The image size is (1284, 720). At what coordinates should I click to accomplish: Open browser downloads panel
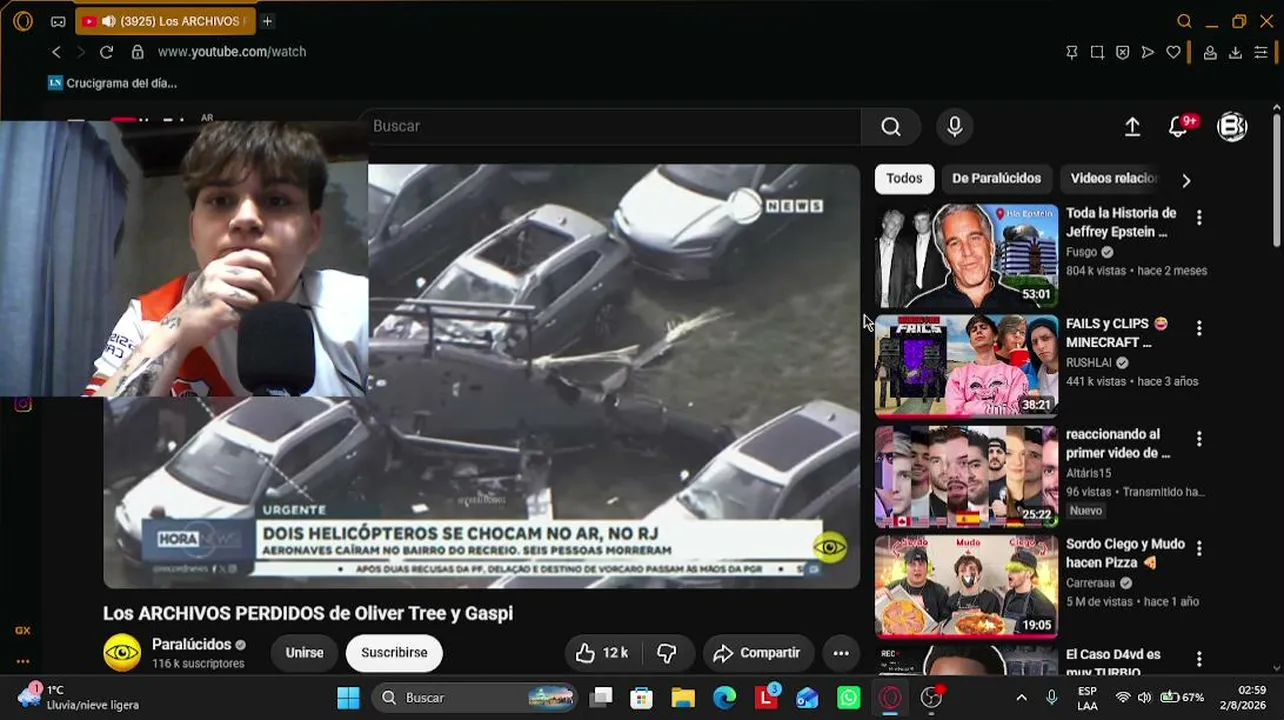[1235, 52]
